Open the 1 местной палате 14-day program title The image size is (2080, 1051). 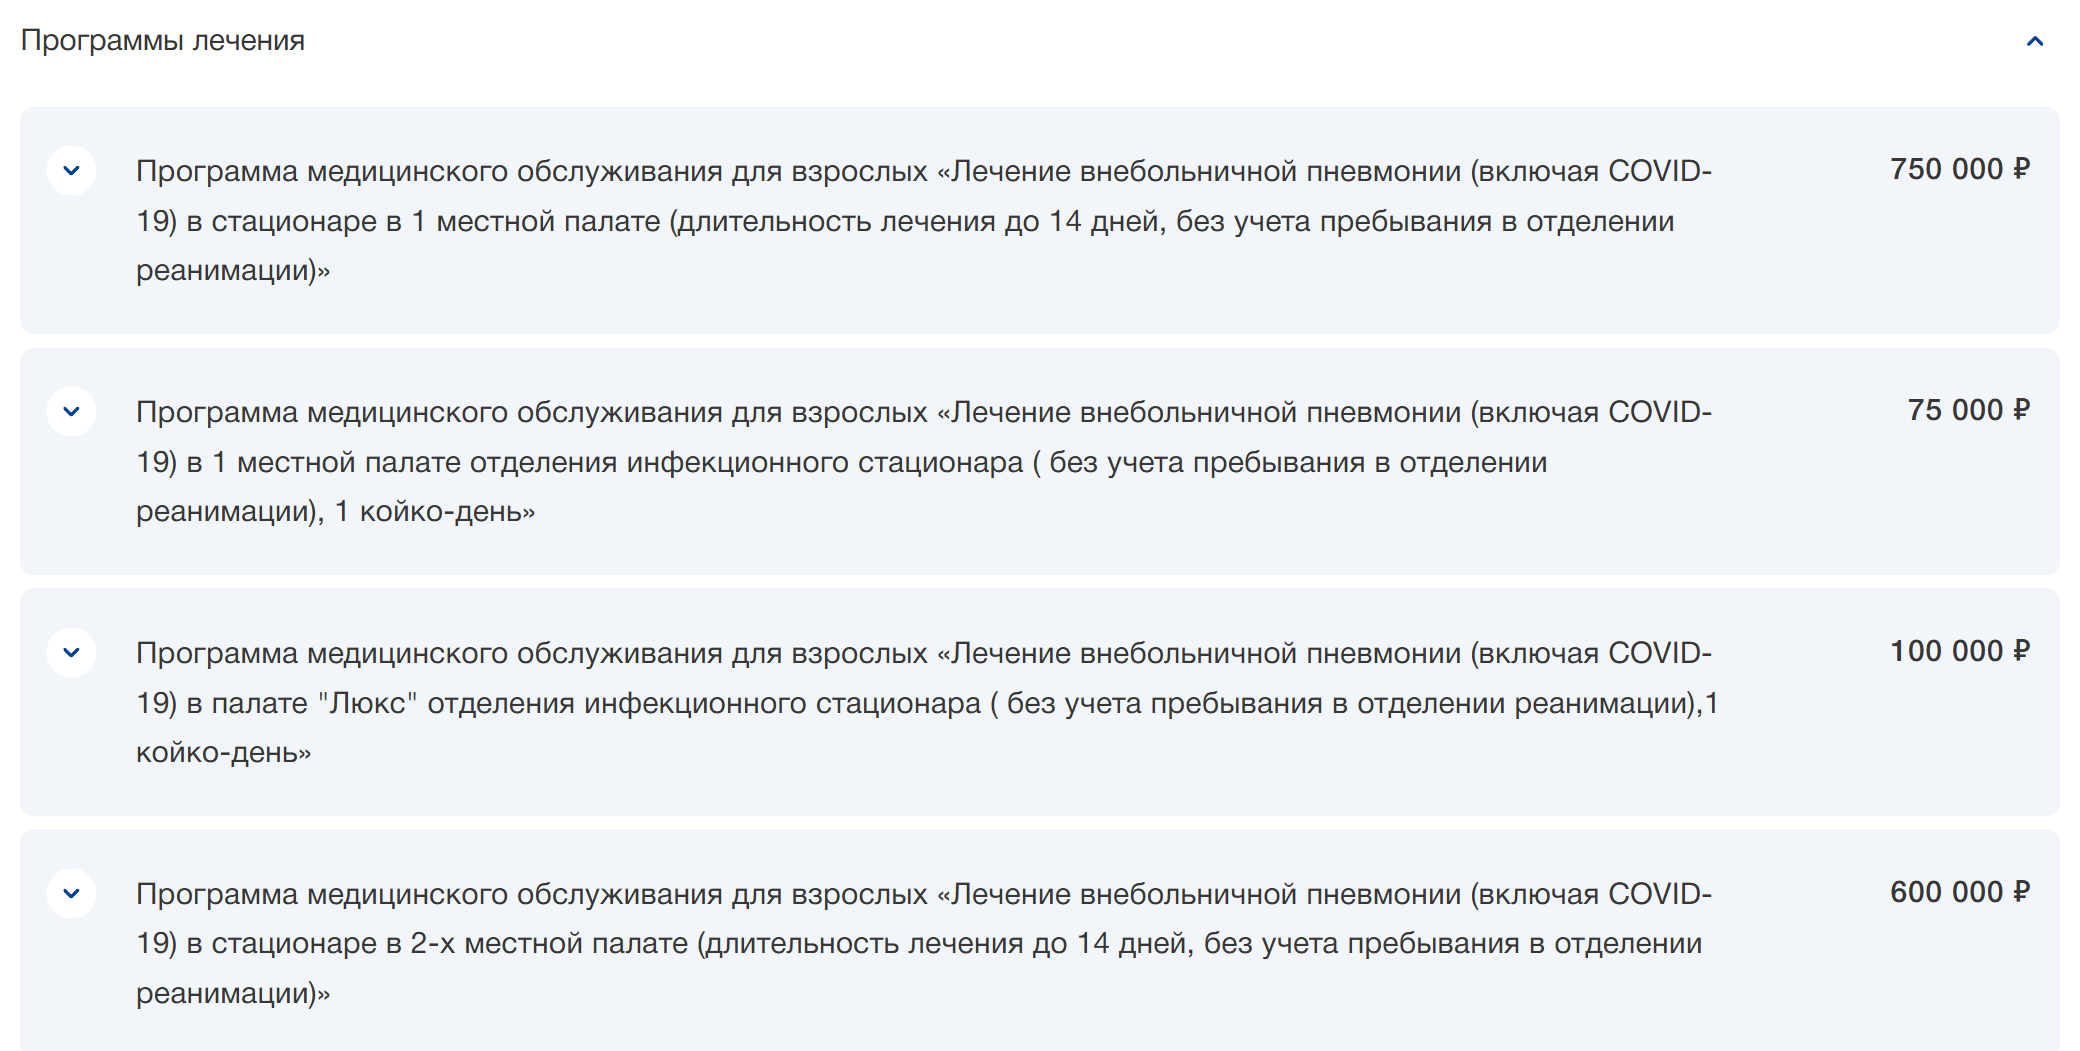pos(924,172)
